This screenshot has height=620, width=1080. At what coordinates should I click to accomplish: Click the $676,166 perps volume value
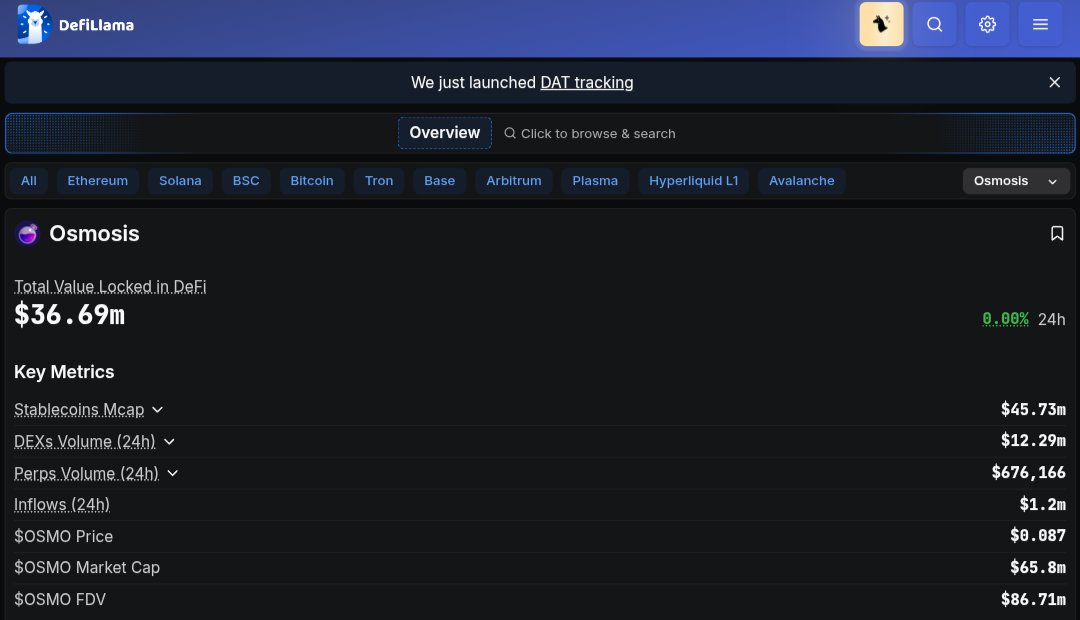click(1028, 472)
